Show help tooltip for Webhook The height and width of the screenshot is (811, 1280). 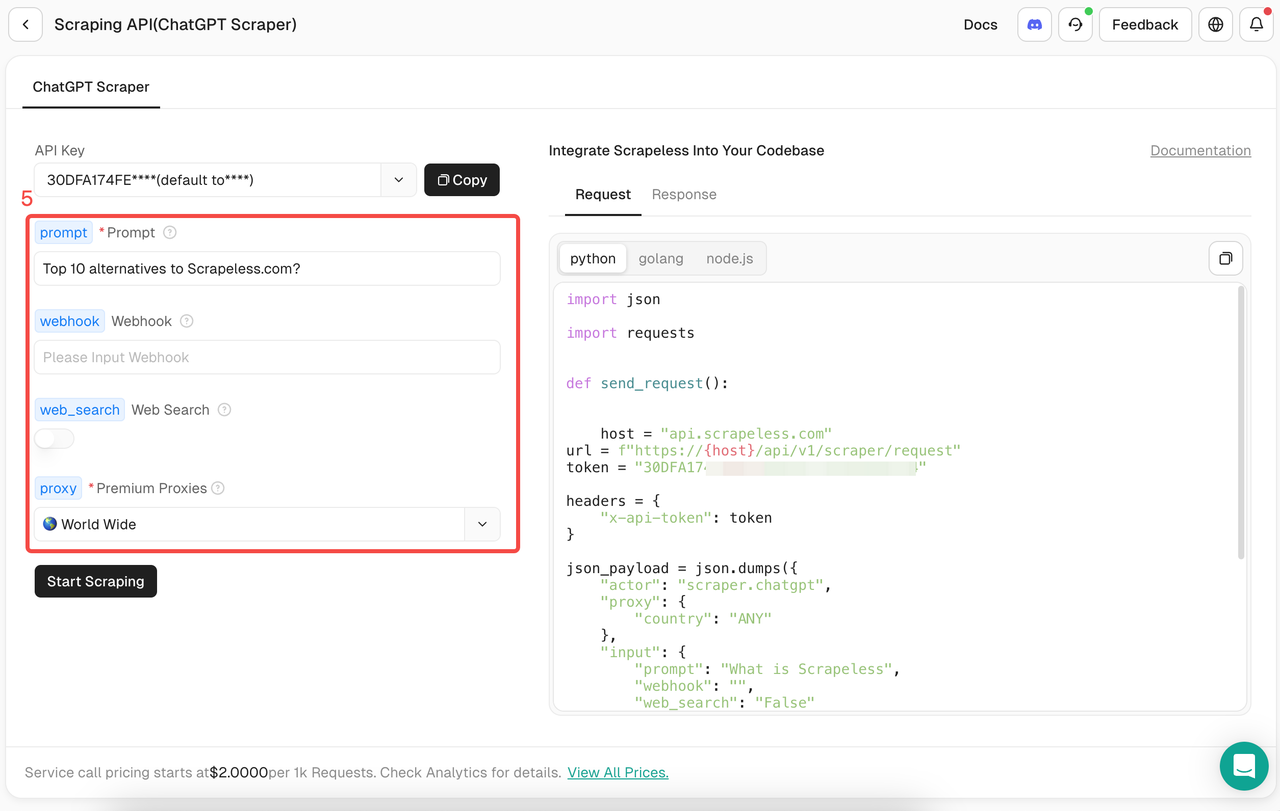[x=187, y=321]
